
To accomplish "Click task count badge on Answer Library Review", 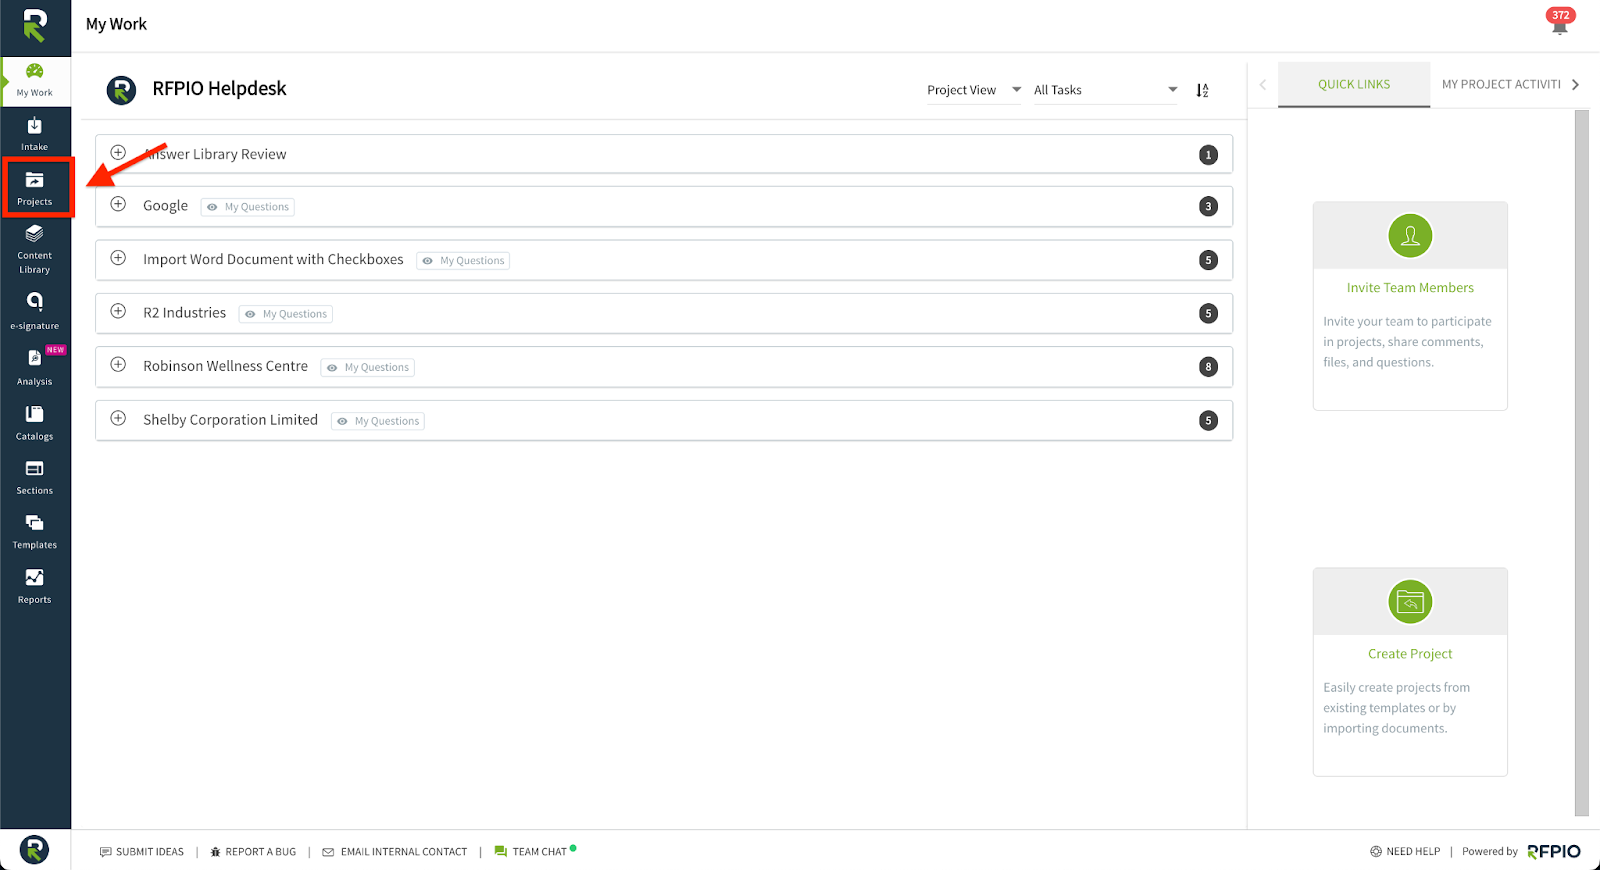I will point(1208,155).
